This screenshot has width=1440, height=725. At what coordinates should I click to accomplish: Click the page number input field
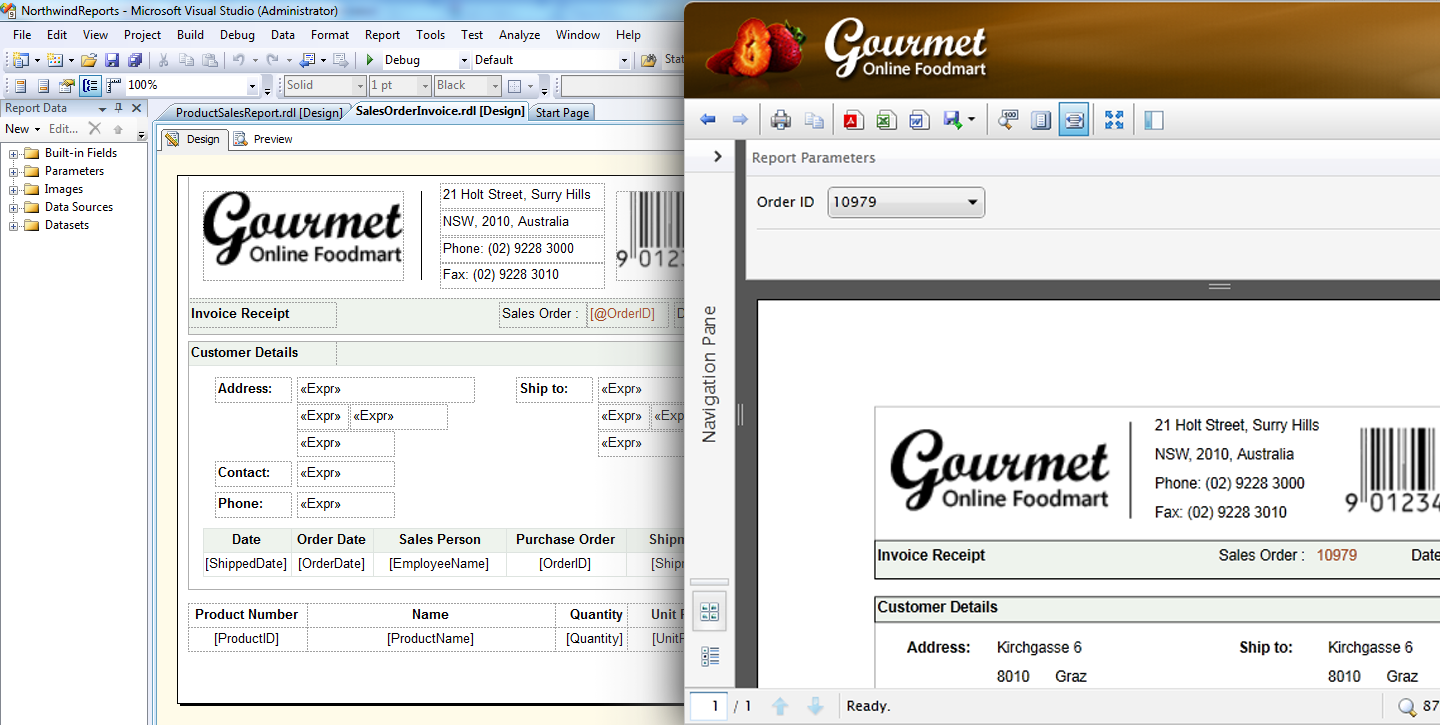click(x=708, y=706)
